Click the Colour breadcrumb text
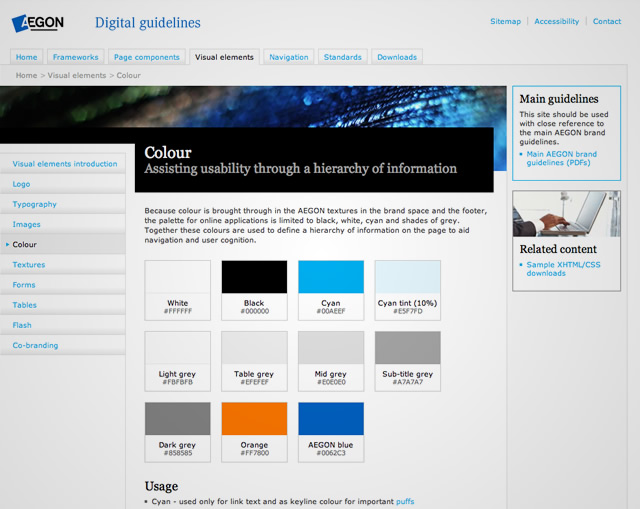 [129, 75]
